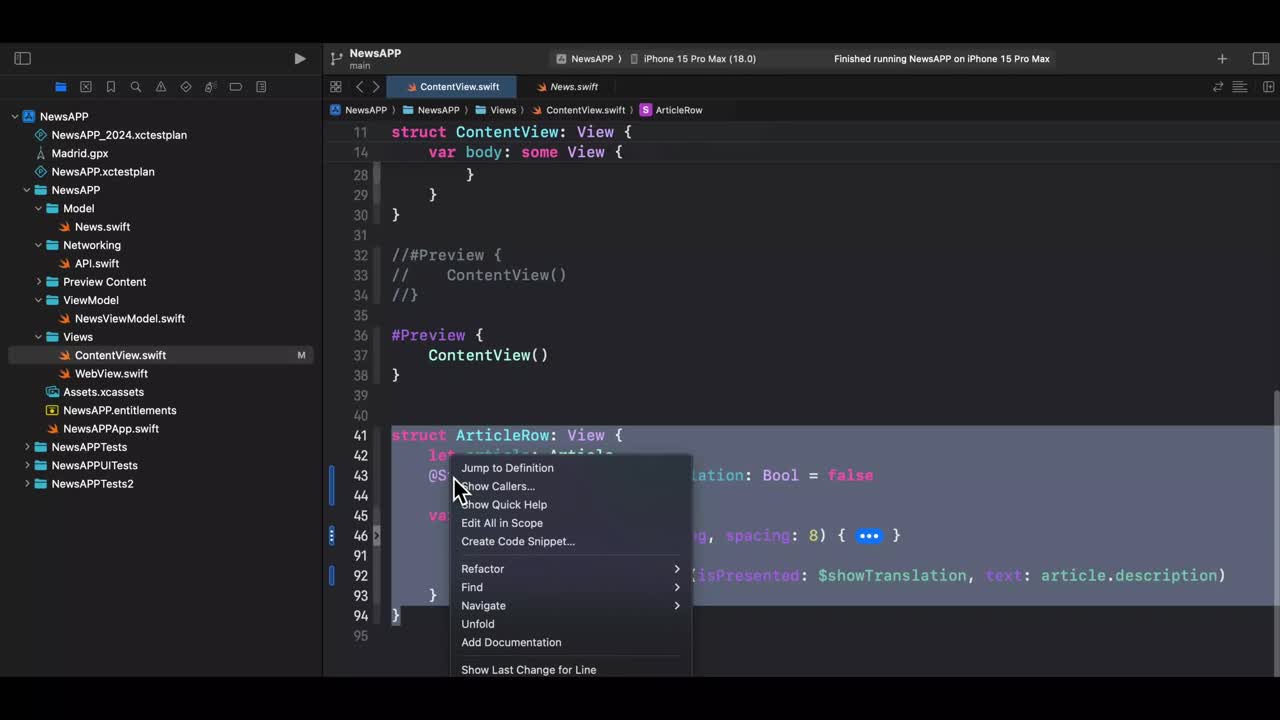Expand the Preview Content folder

point(39,282)
